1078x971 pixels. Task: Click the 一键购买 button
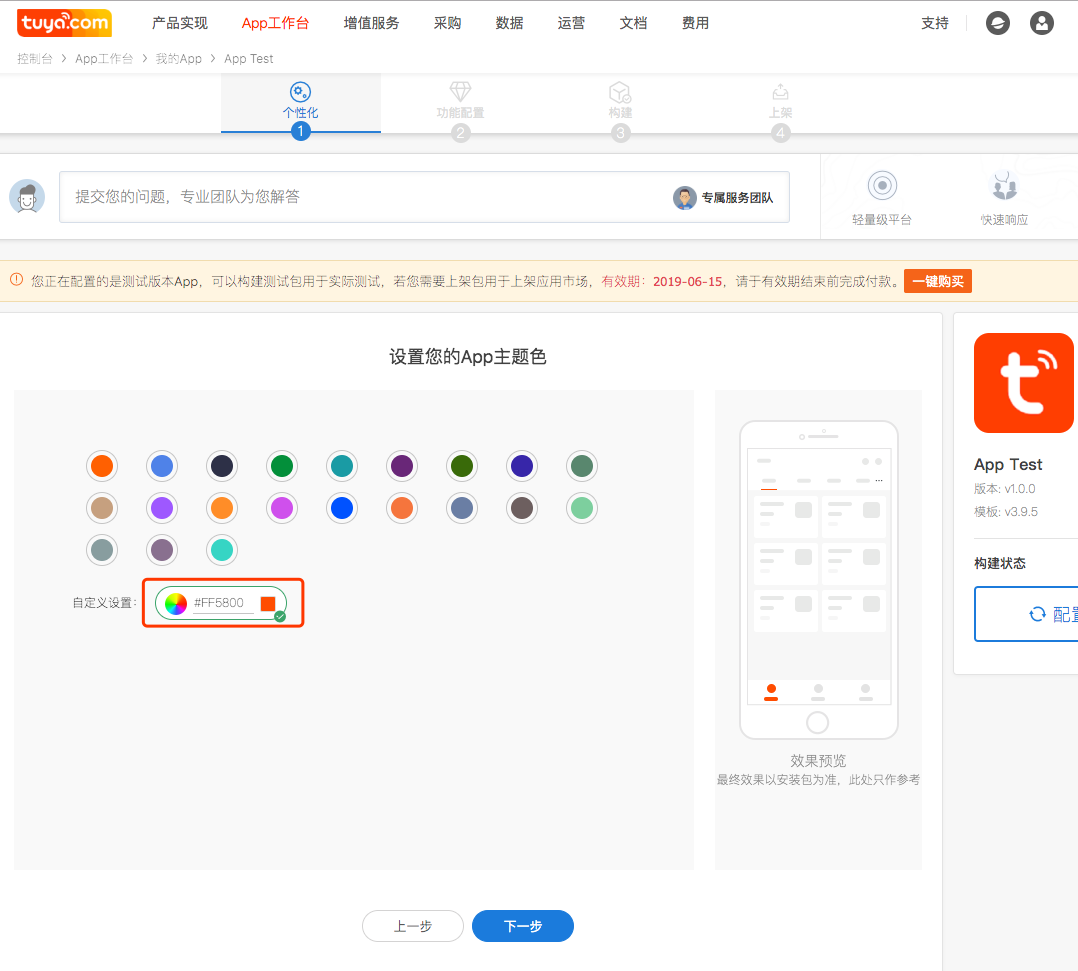point(937,281)
